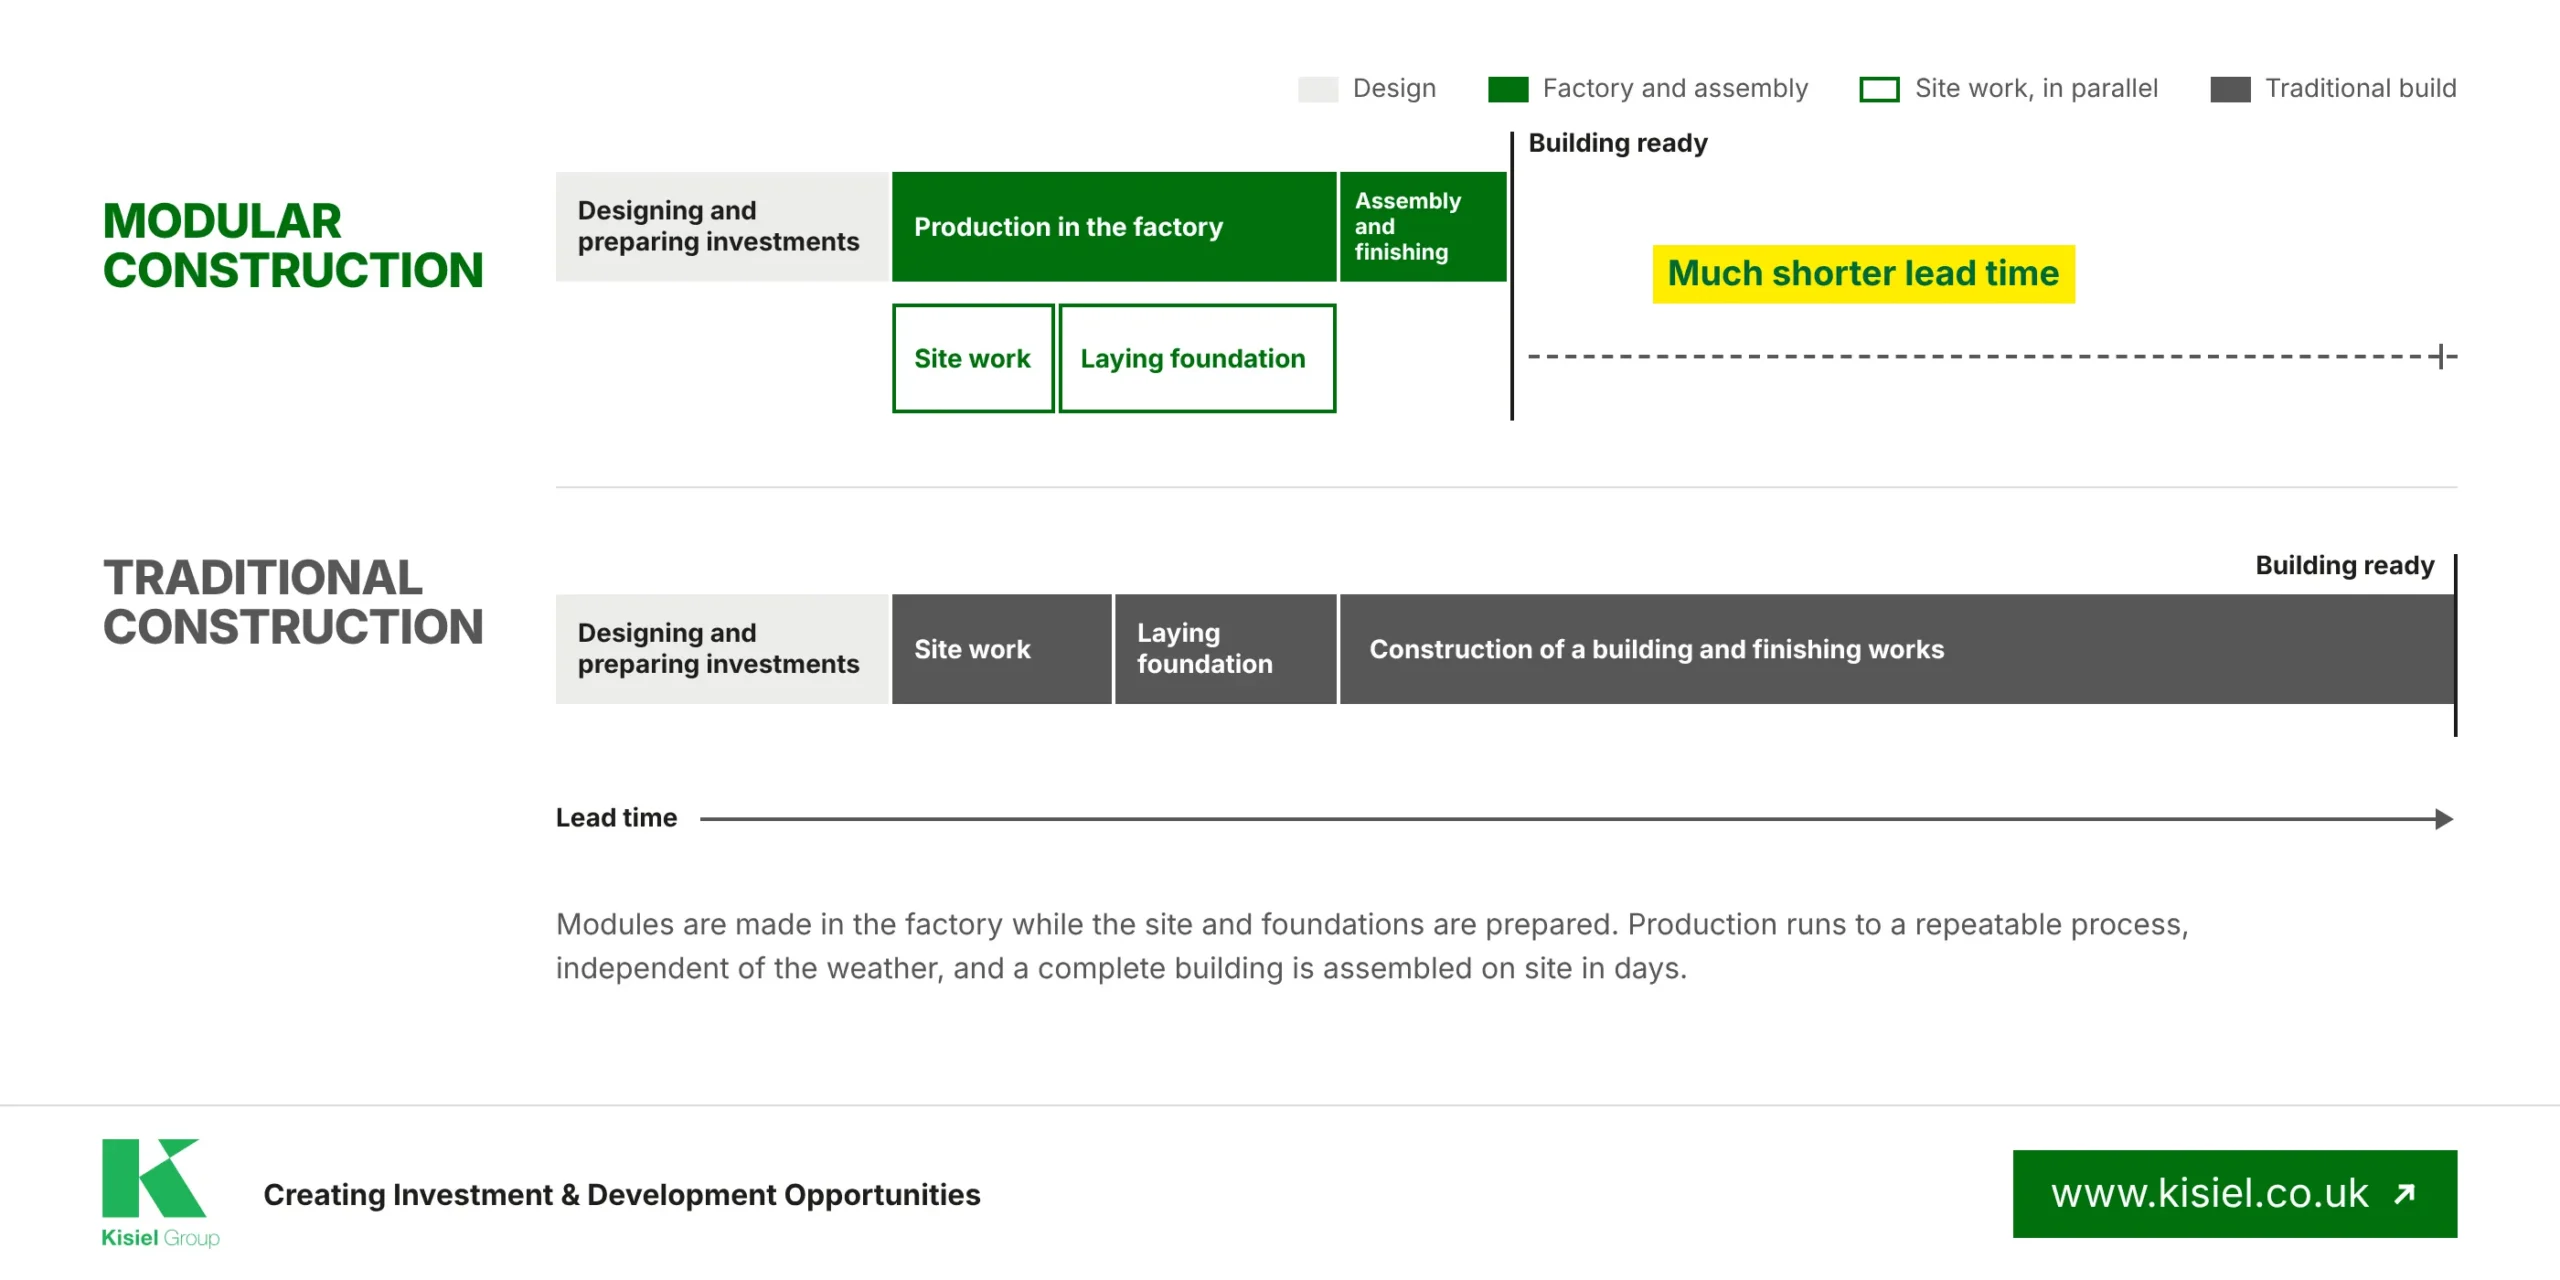Click the dark grey Site work block
Image resolution: width=2560 pixels, height=1280 pixels.
pyautogui.click(x=1001, y=649)
